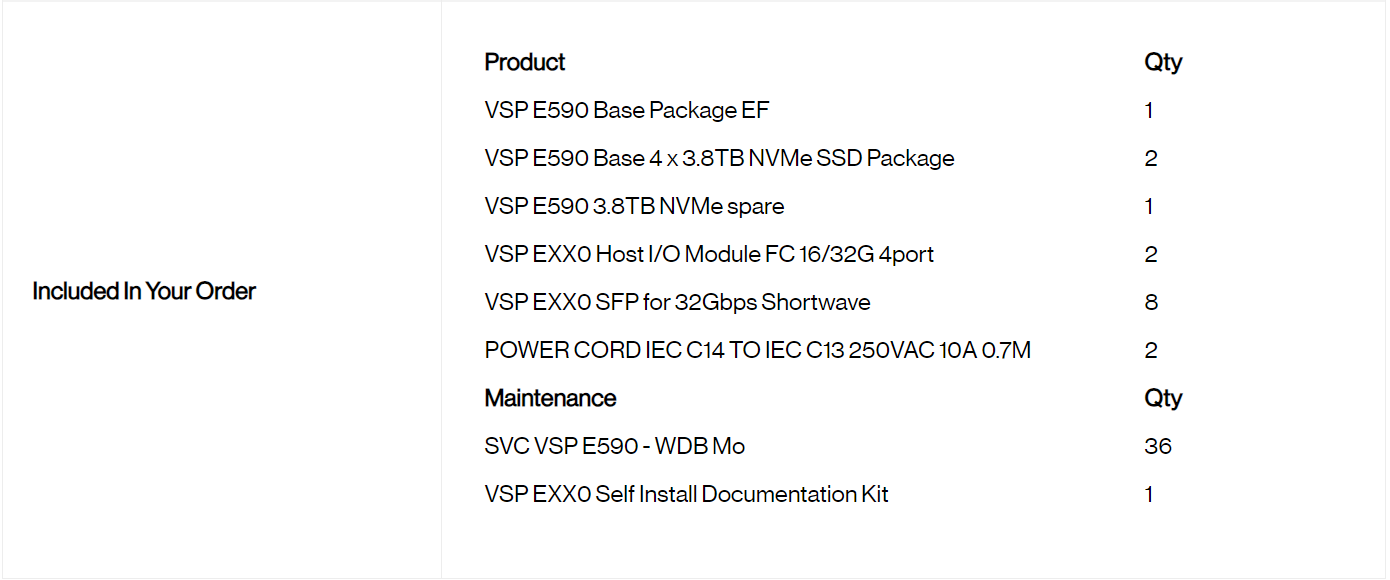Click the "Included In Your Order" label
The height and width of the screenshot is (580, 1390).
[144, 291]
